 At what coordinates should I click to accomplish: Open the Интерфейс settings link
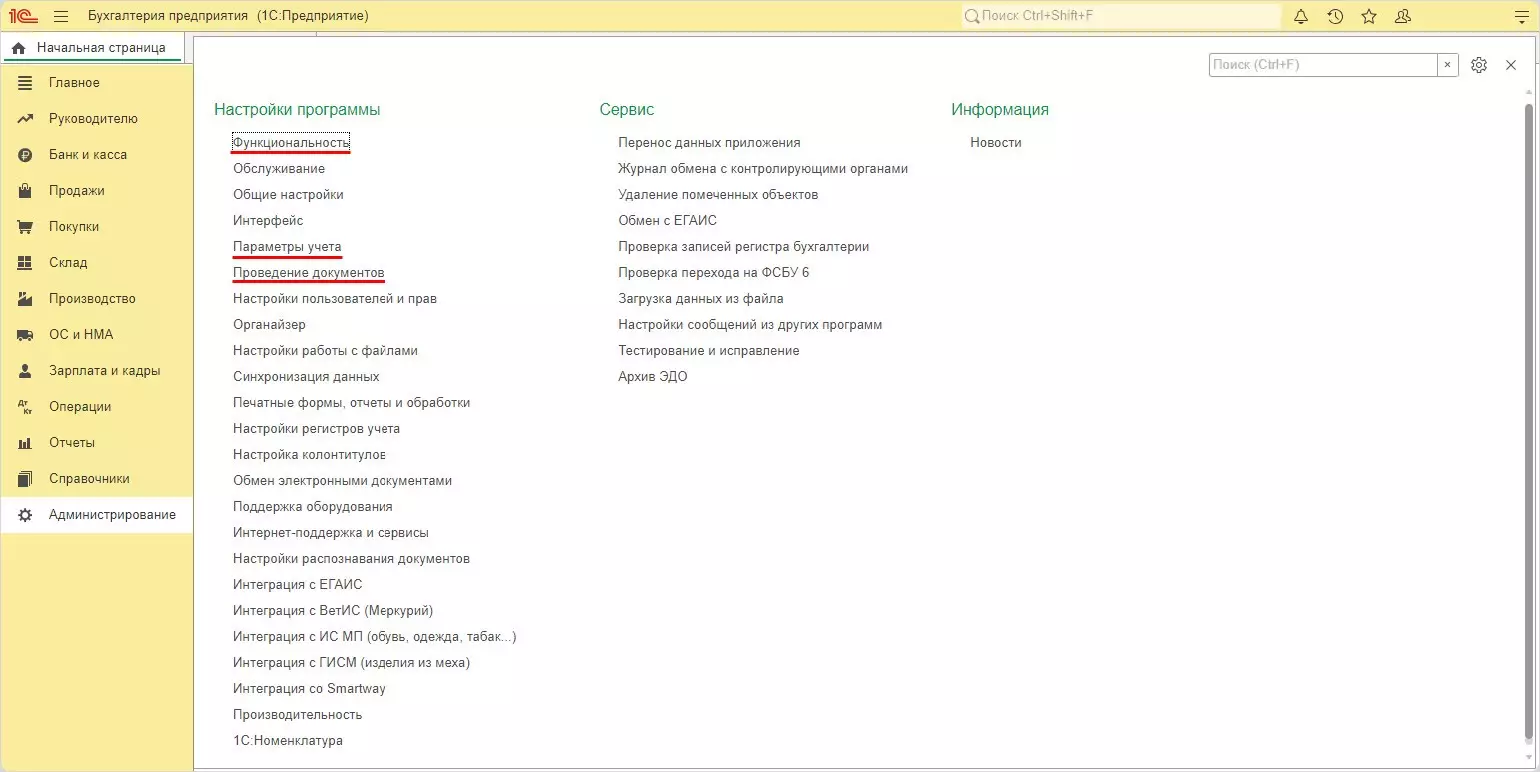point(268,221)
